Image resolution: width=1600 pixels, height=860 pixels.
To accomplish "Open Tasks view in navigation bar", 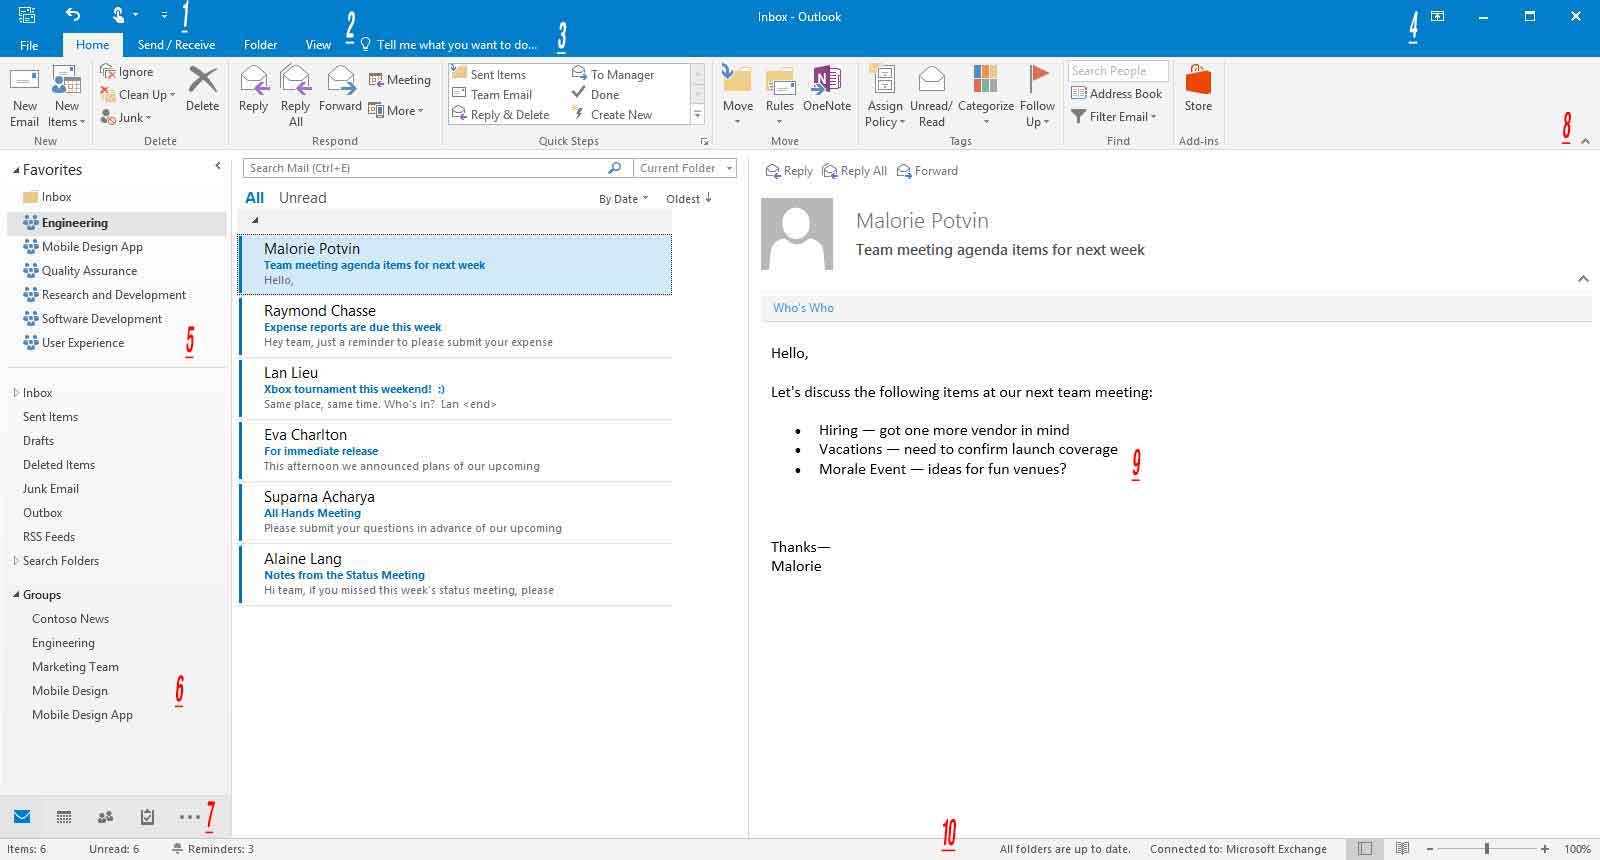I will (x=147, y=817).
